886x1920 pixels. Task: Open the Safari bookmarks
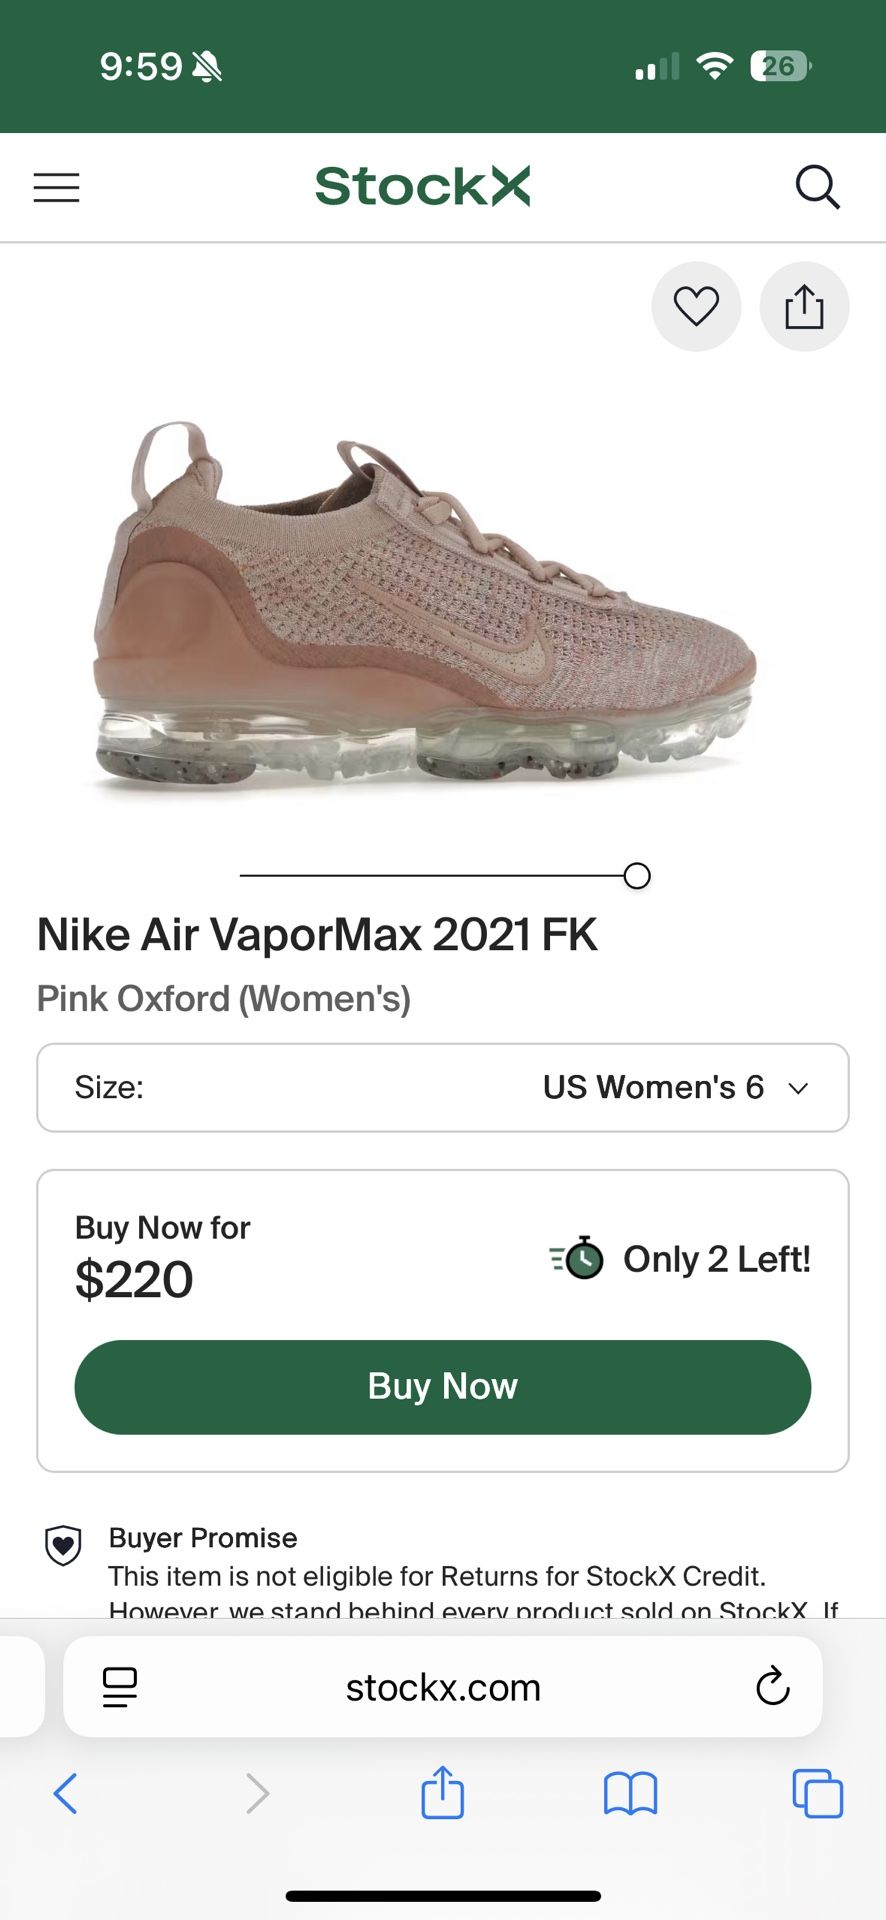[630, 1793]
